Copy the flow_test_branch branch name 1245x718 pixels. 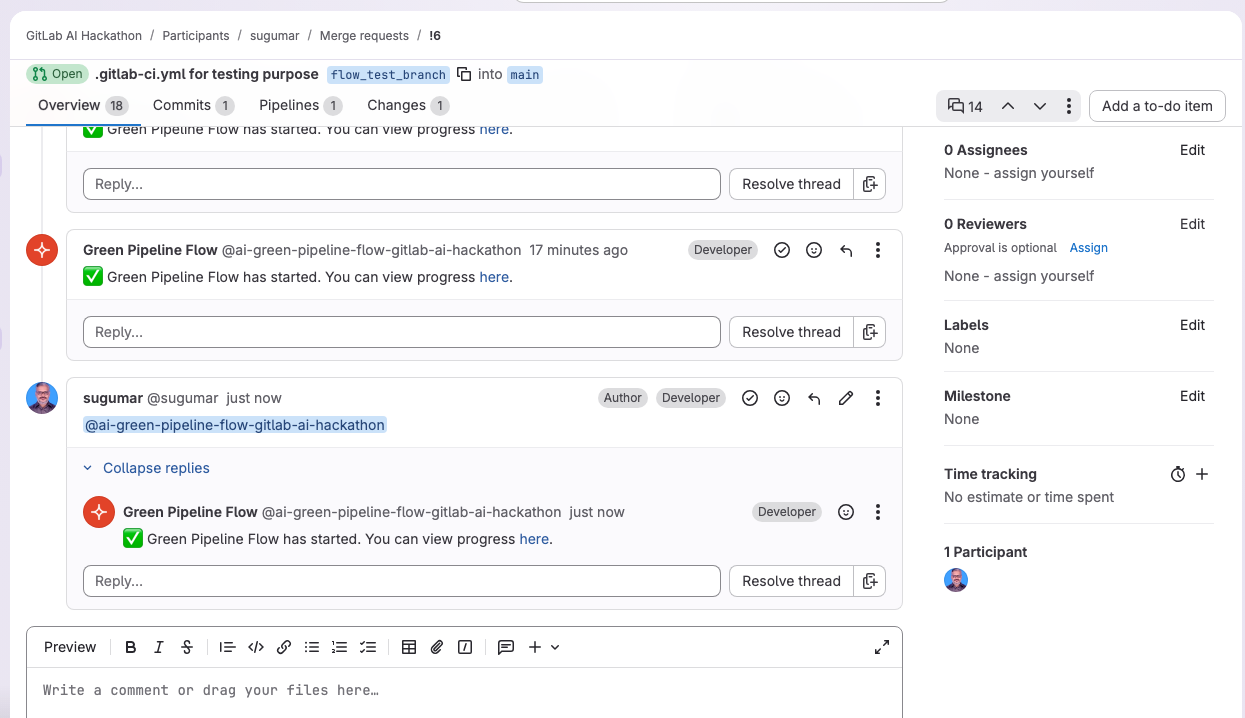(464, 74)
